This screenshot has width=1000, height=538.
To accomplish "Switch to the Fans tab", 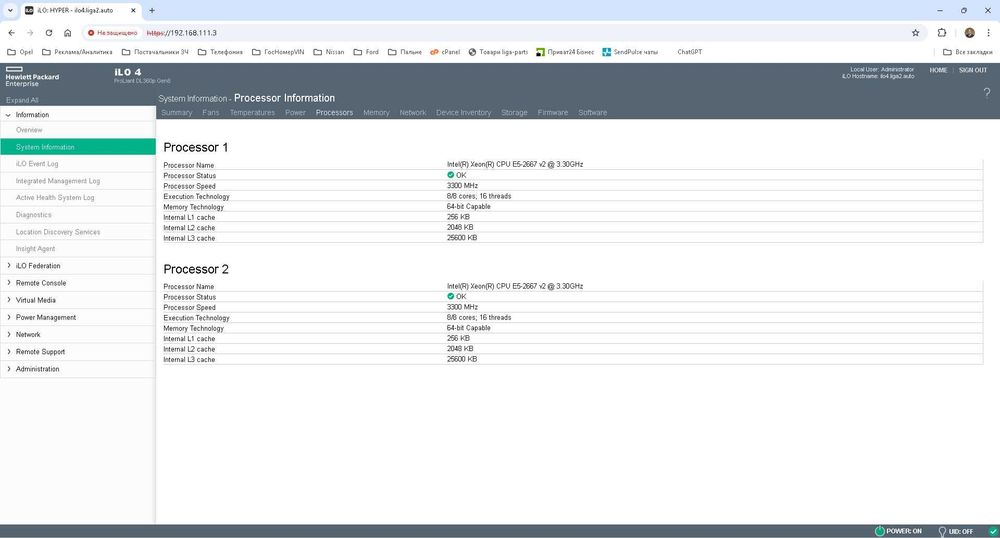I will click(210, 113).
